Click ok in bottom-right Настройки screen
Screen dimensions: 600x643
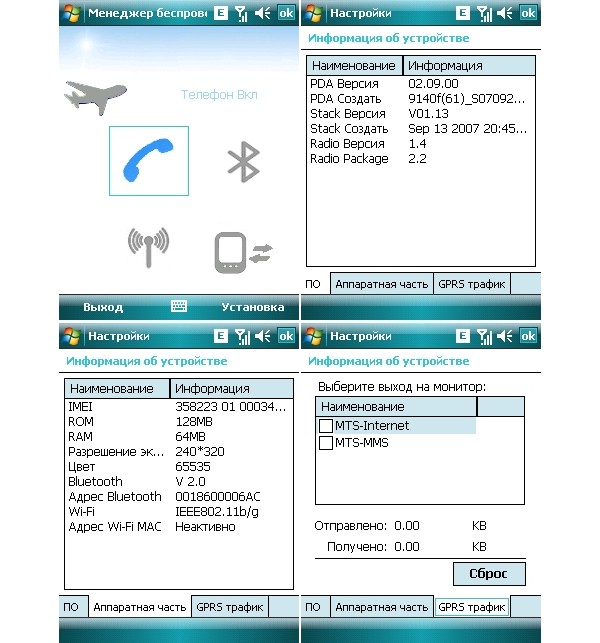(528, 336)
